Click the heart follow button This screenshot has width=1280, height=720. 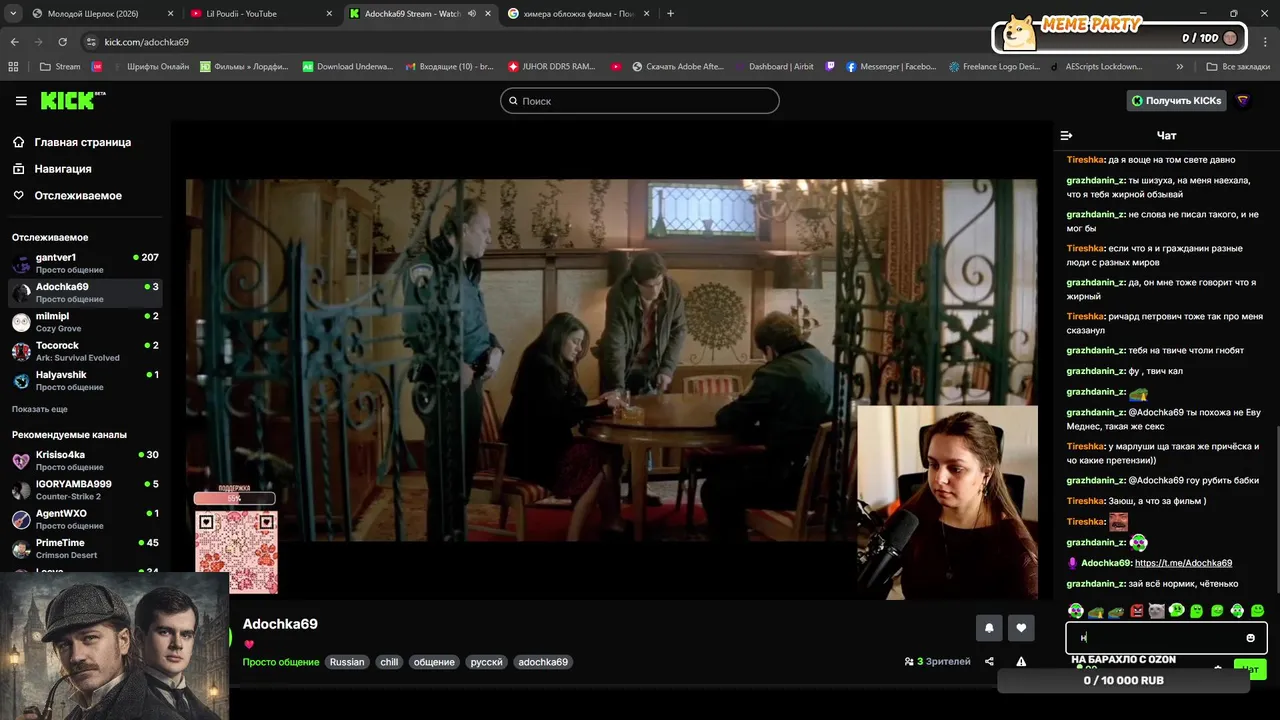[1021, 628]
